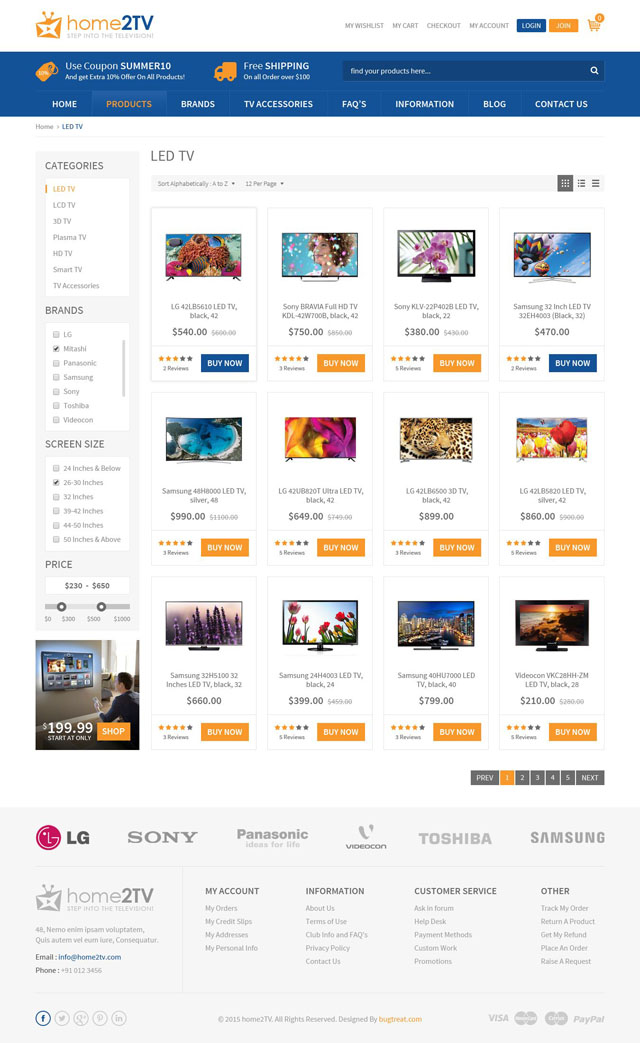The height and width of the screenshot is (1043, 640).
Task: Open the Pinterest social icon
Action: coord(100,1018)
